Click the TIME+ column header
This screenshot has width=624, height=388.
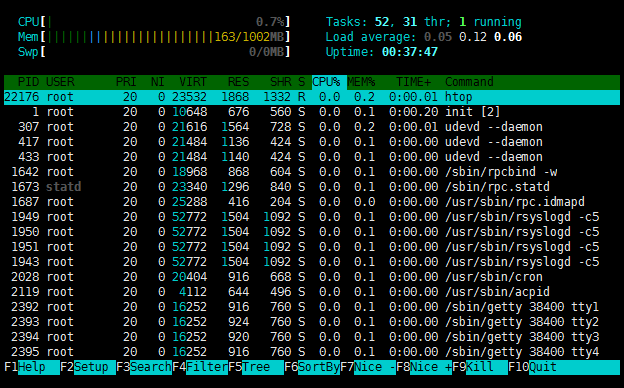[x=413, y=82]
